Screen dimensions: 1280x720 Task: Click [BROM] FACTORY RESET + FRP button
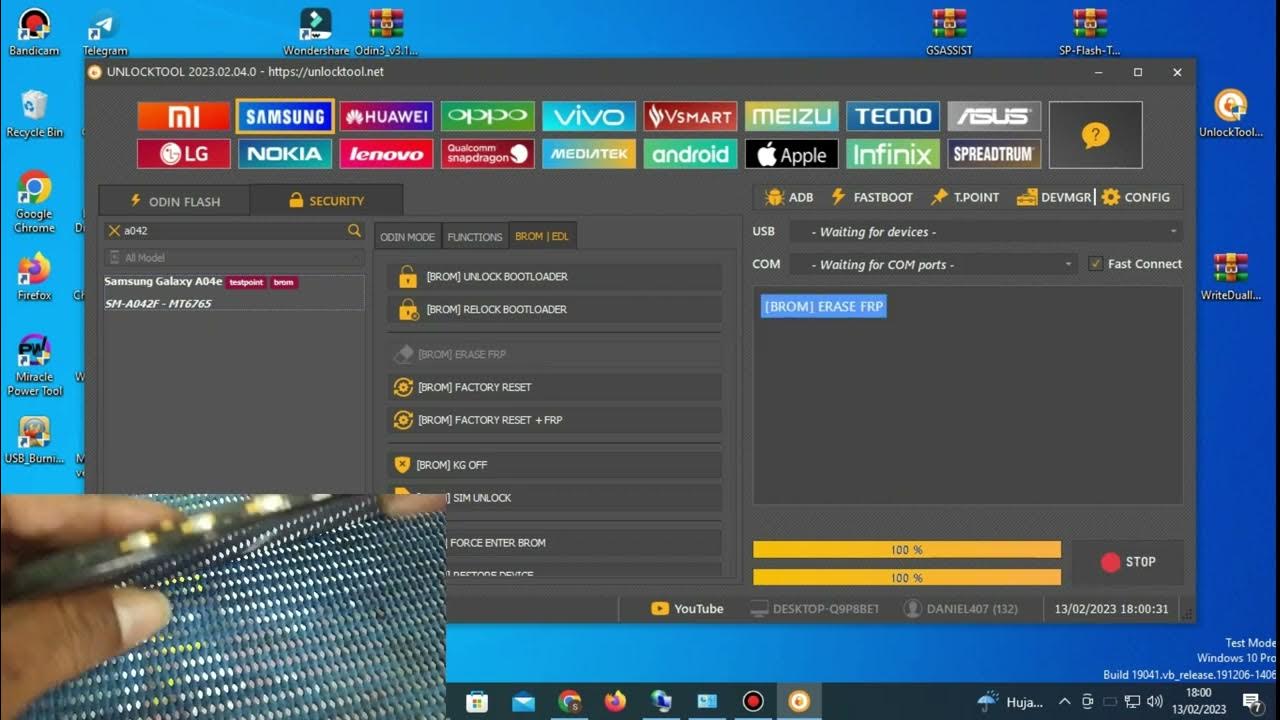point(555,420)
